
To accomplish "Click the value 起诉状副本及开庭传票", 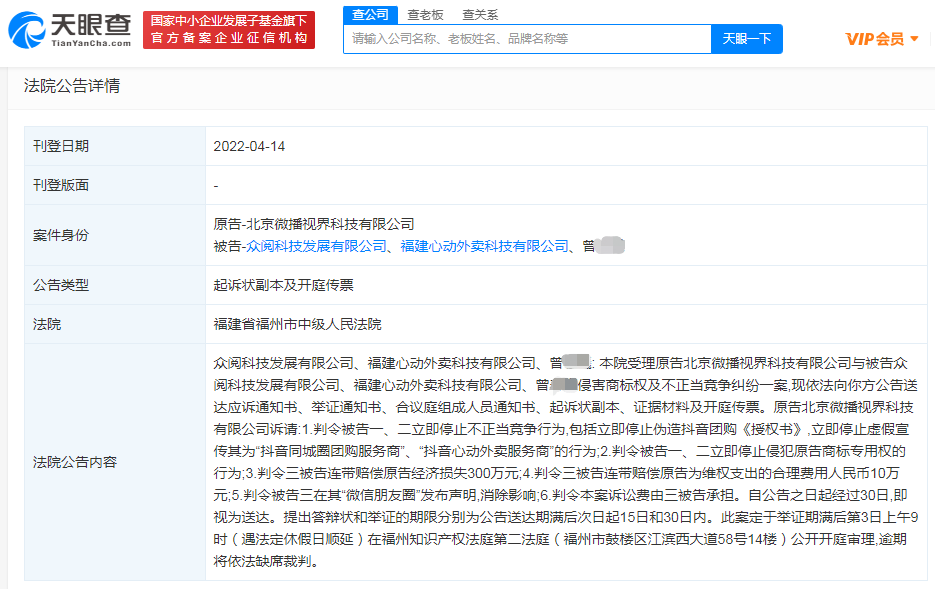I will [283, 285].
